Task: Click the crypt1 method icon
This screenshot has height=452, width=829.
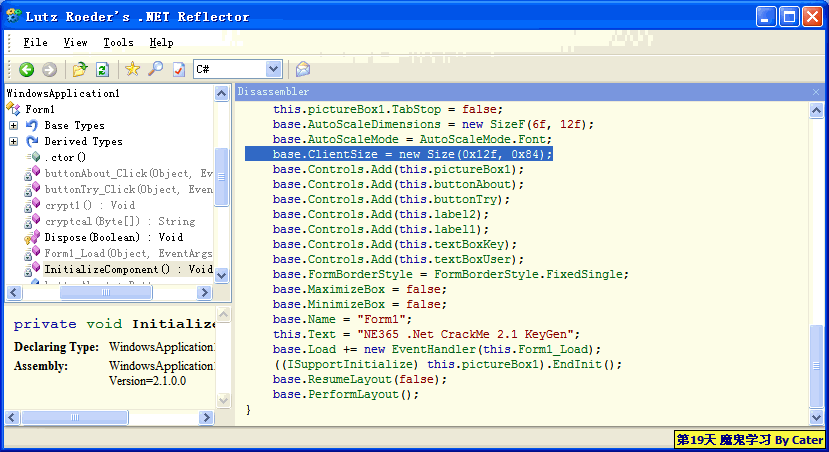Action: coord(32,205)
